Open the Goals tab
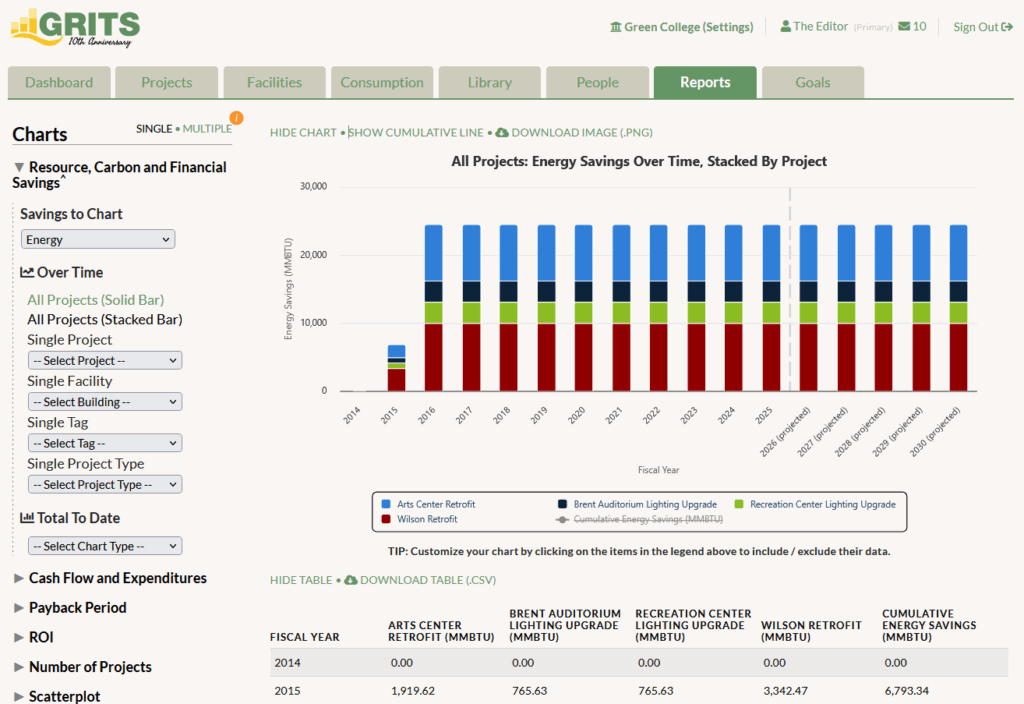1024x704 pixels. pos(812,83)
